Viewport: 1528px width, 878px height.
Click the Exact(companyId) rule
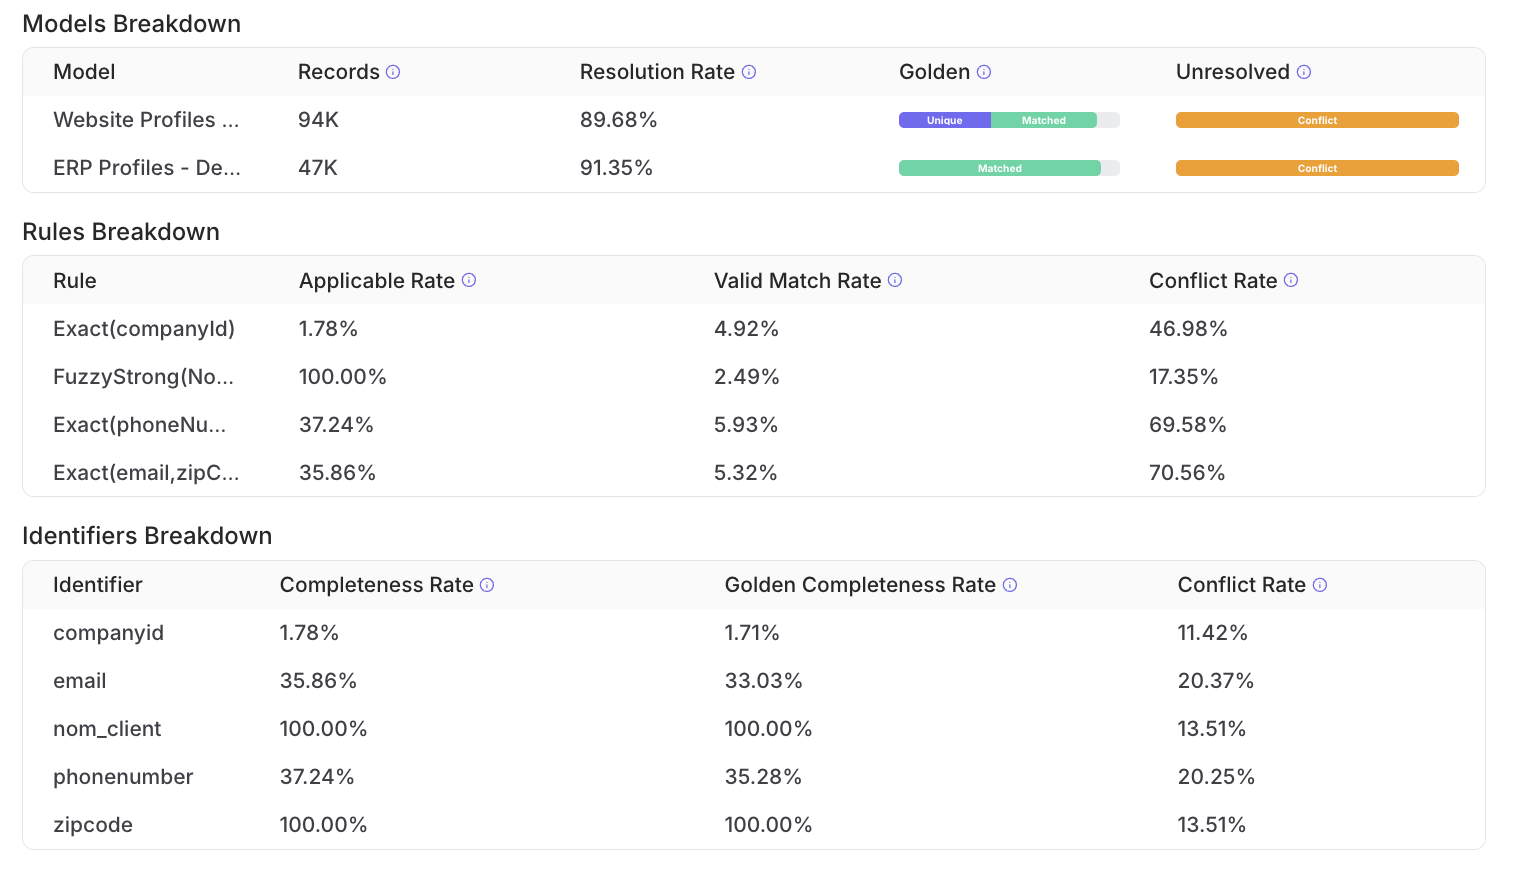[x=144, y=329]
